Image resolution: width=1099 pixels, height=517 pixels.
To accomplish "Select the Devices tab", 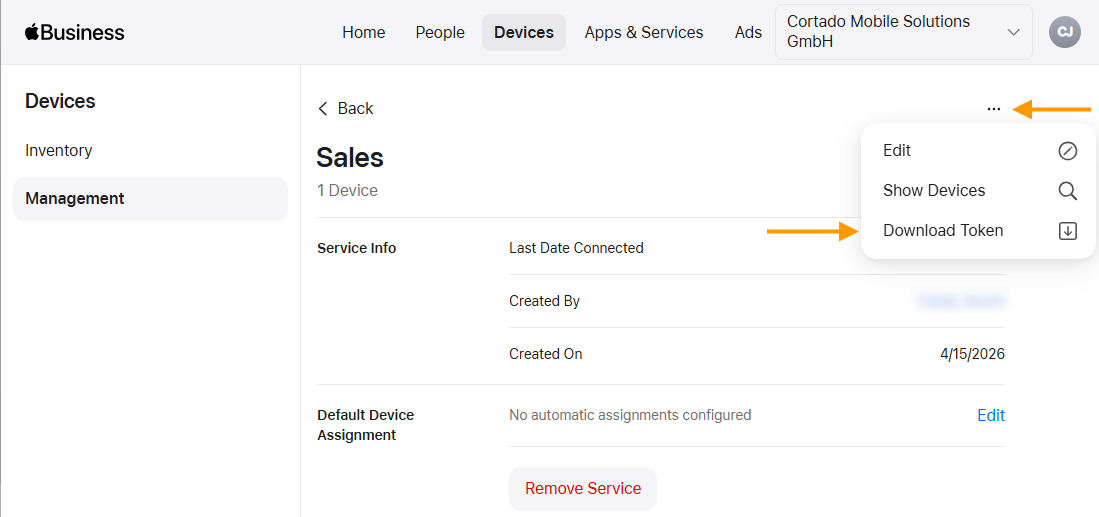I will [524, 32].
